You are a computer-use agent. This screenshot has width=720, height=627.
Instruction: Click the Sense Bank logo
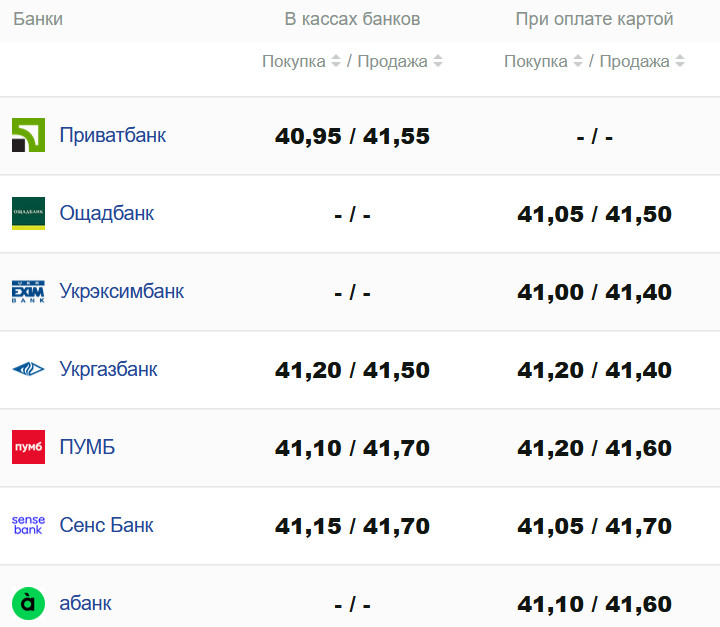coord(28,525)
